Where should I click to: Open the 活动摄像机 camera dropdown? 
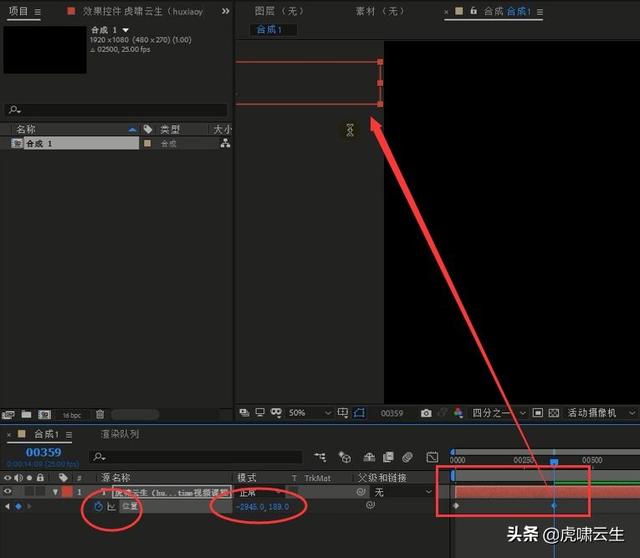601,413
